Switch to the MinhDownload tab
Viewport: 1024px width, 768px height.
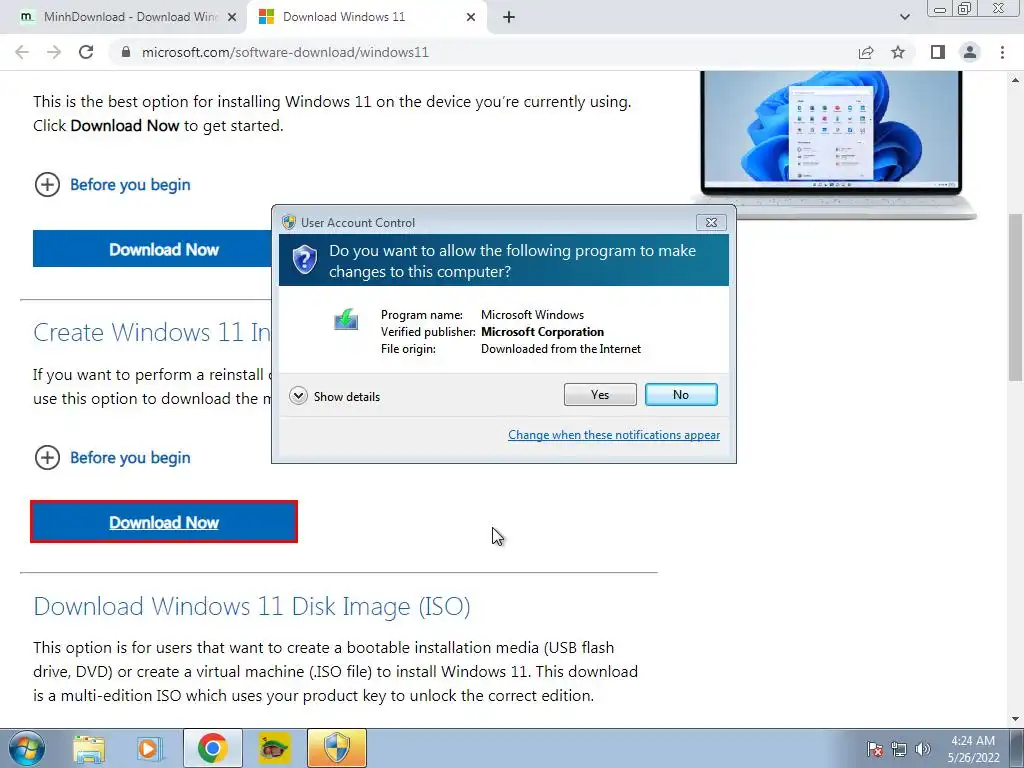coord(123,17)
